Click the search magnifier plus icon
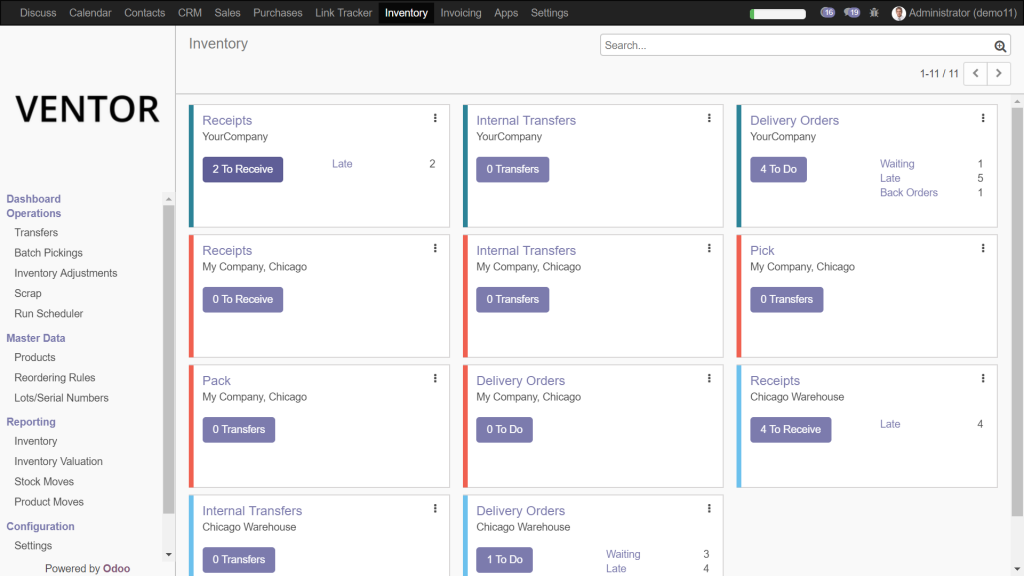The image size is (1024, 576). [1000, 46]
